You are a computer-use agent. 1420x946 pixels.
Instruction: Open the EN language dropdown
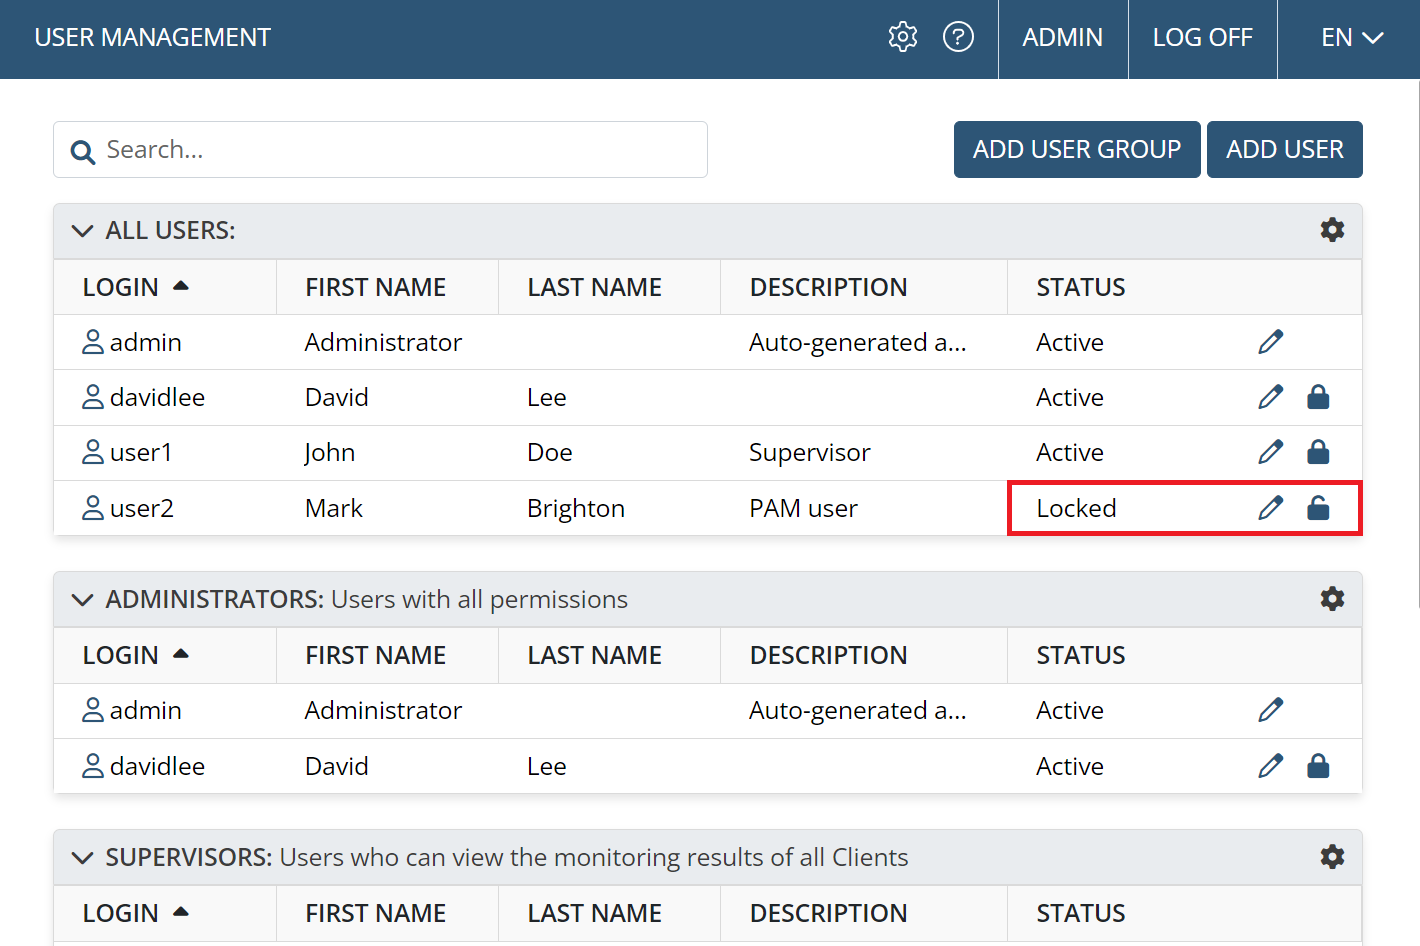[1350, 38]
